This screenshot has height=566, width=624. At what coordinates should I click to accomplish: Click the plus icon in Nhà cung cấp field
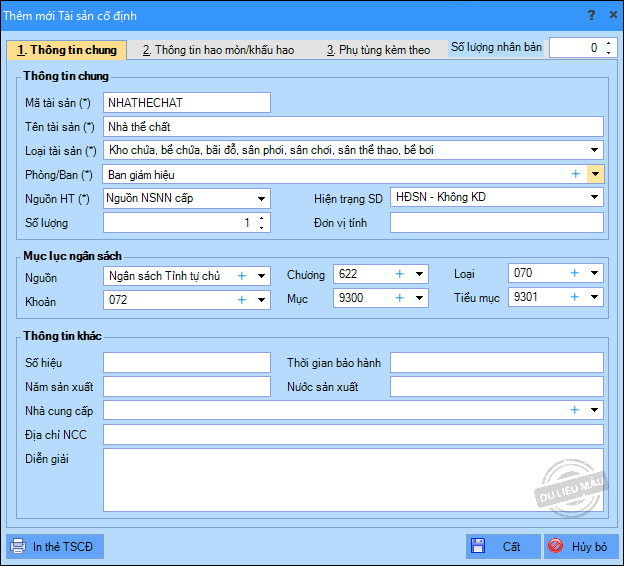pyautogui.click(x=575, y=410)
